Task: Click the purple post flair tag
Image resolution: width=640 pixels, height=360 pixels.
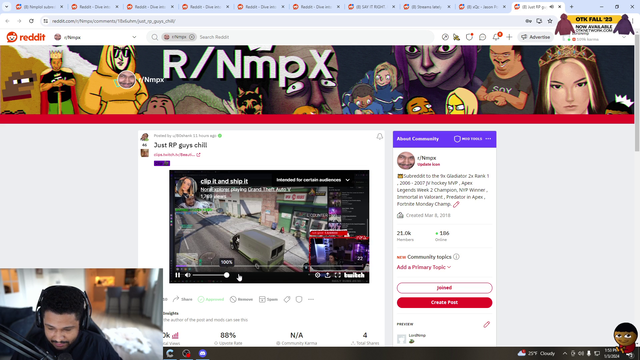Action: [x=162, y=163]
